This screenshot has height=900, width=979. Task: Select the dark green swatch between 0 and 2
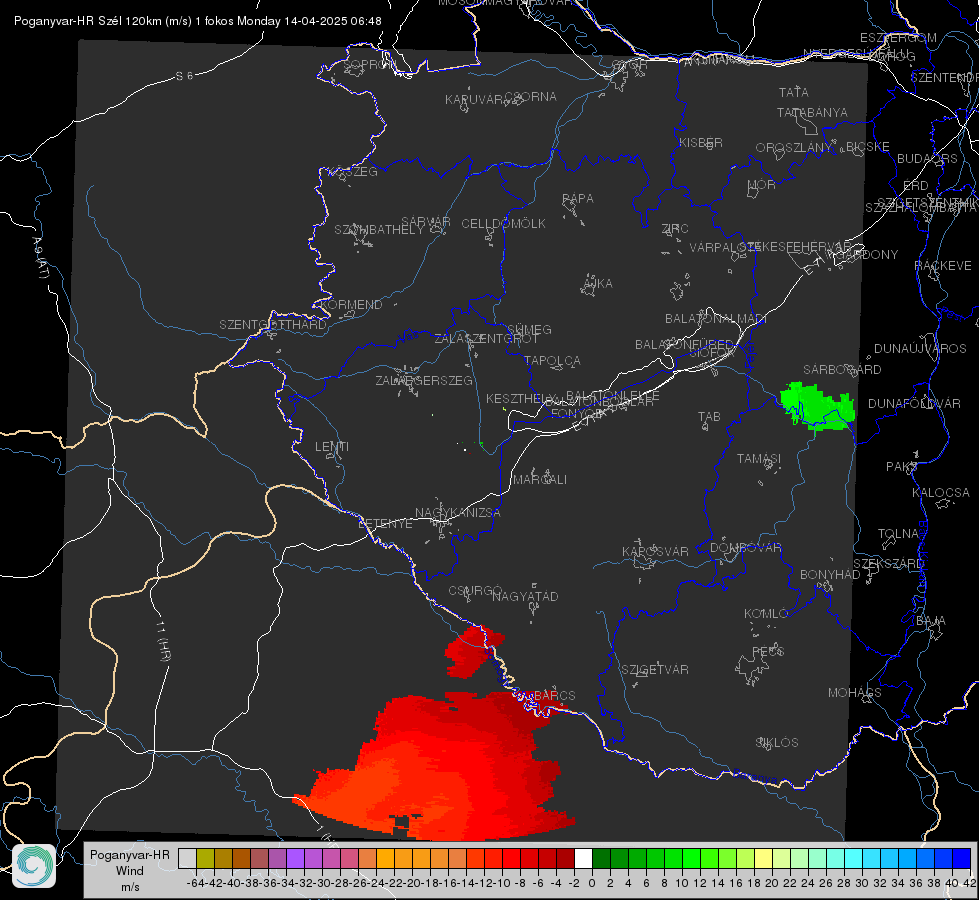point(601,859)
